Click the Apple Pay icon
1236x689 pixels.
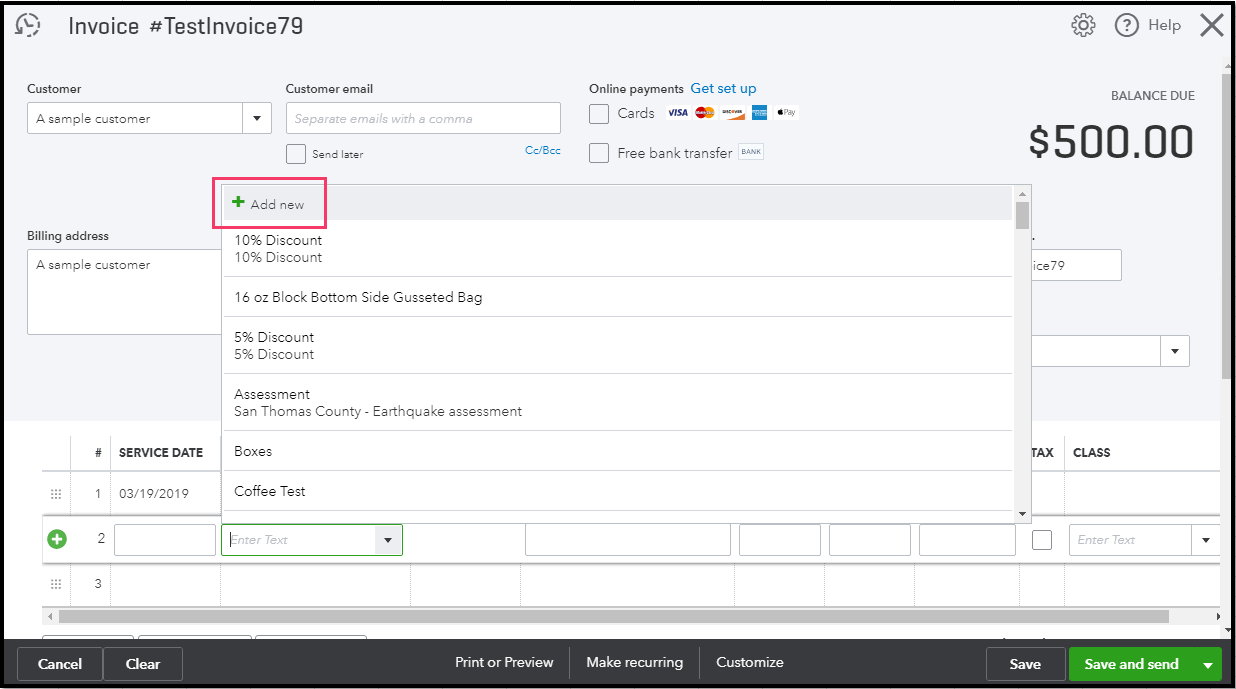(786, 112)
